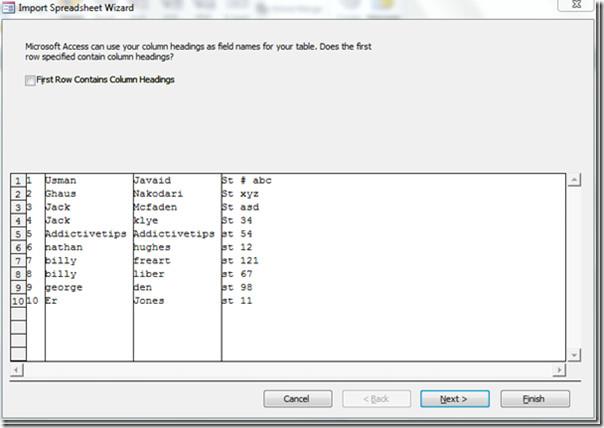Click the cell containing st 121
The image size is (604, 428).
(393, 261)
